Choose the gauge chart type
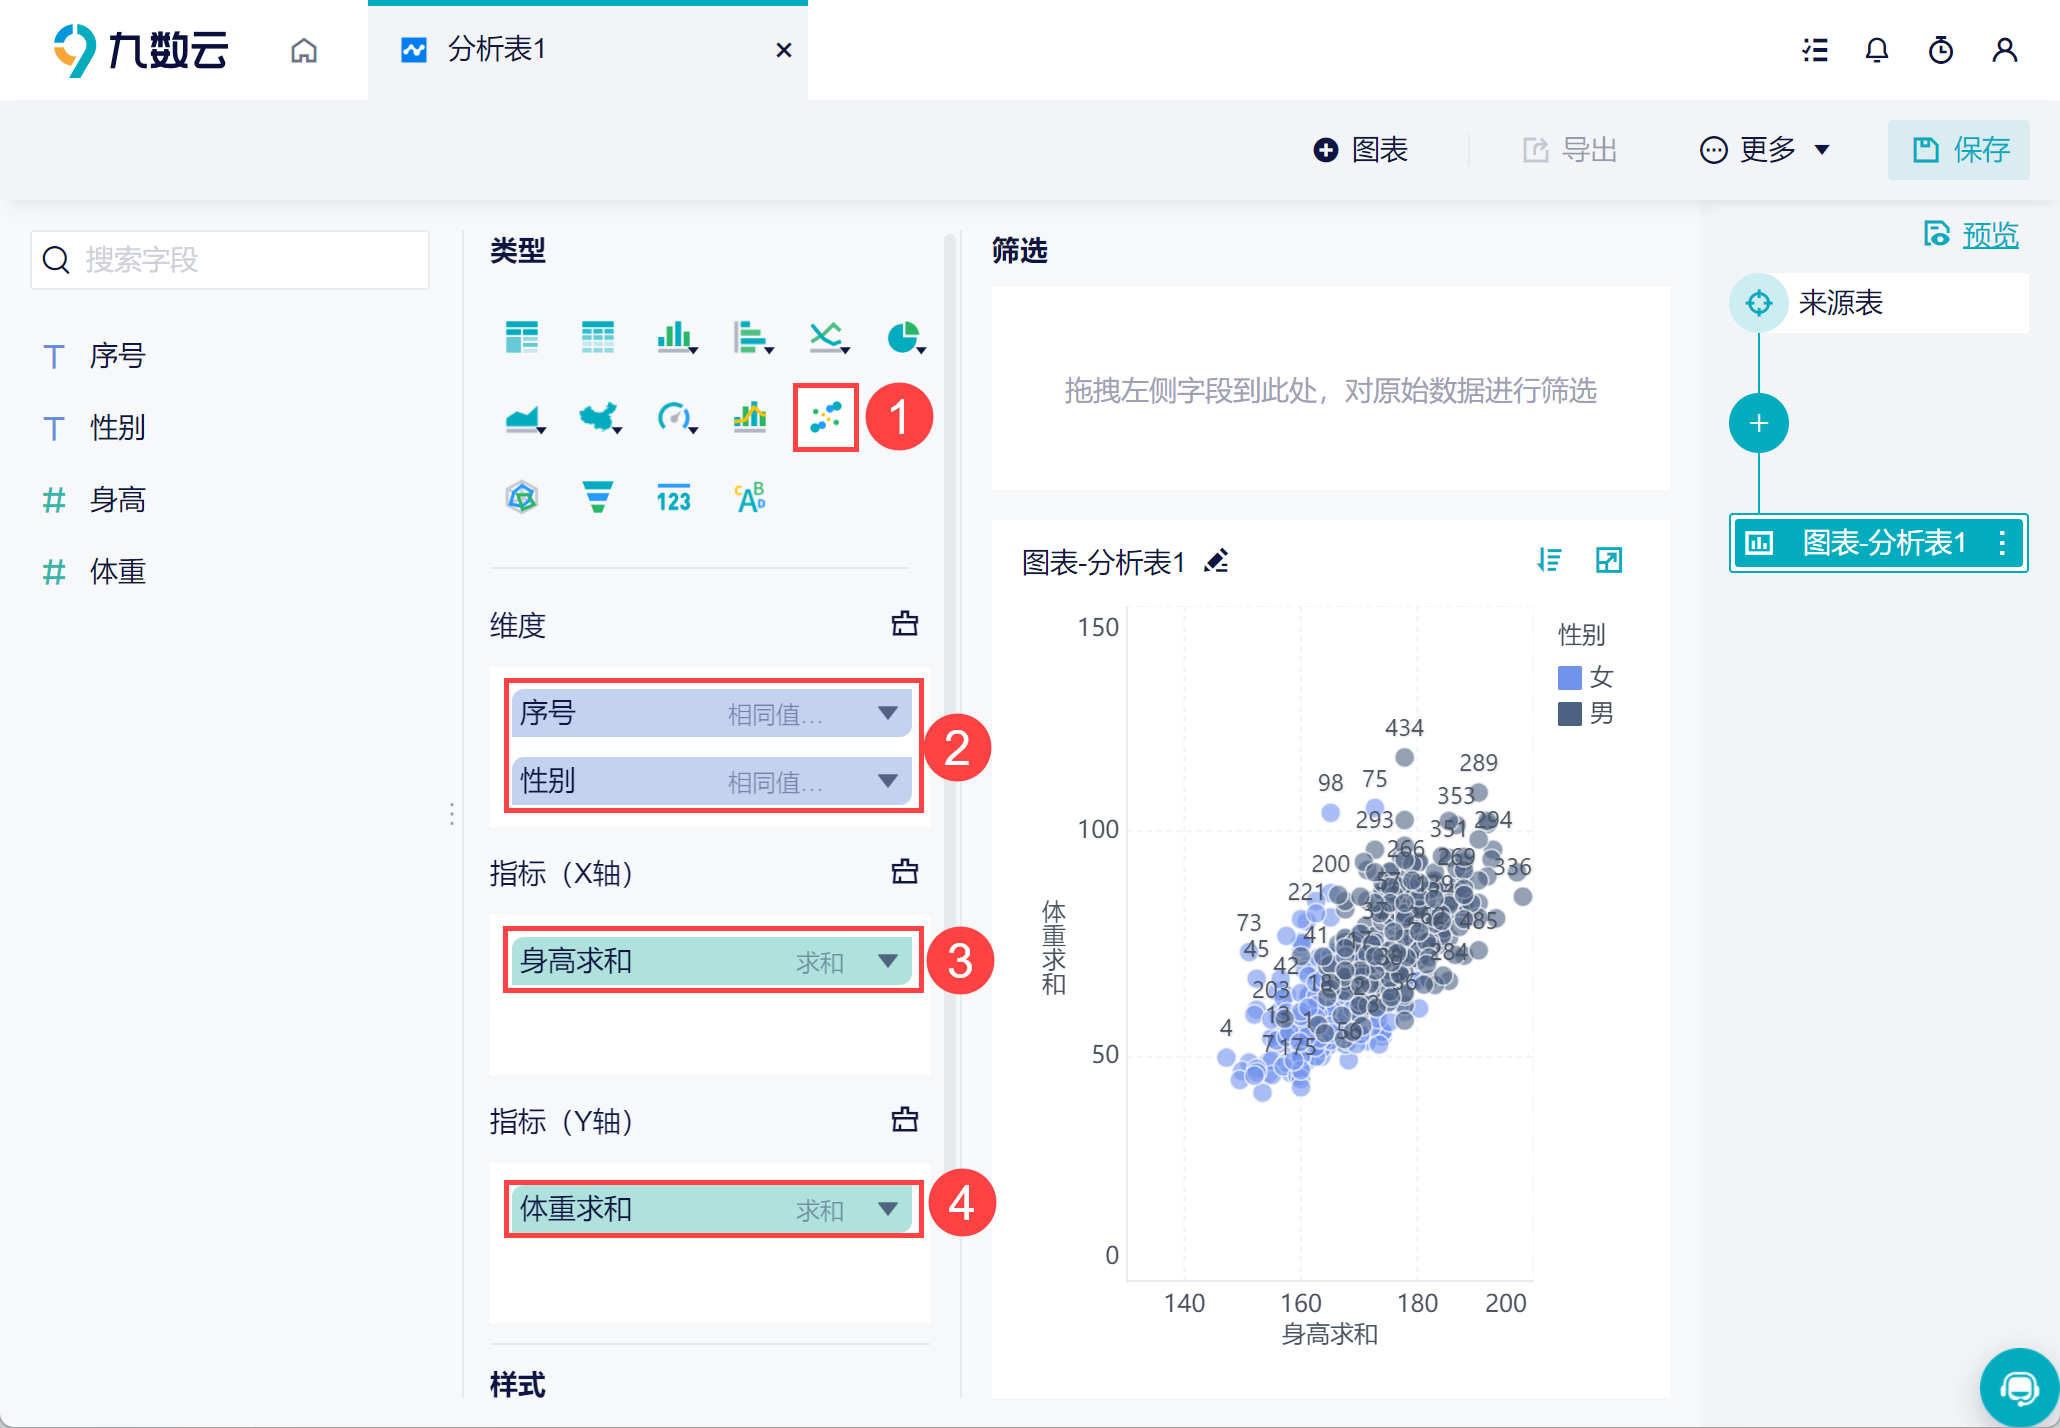This screenshot has width=2060, height=1428. pos(676,417)
